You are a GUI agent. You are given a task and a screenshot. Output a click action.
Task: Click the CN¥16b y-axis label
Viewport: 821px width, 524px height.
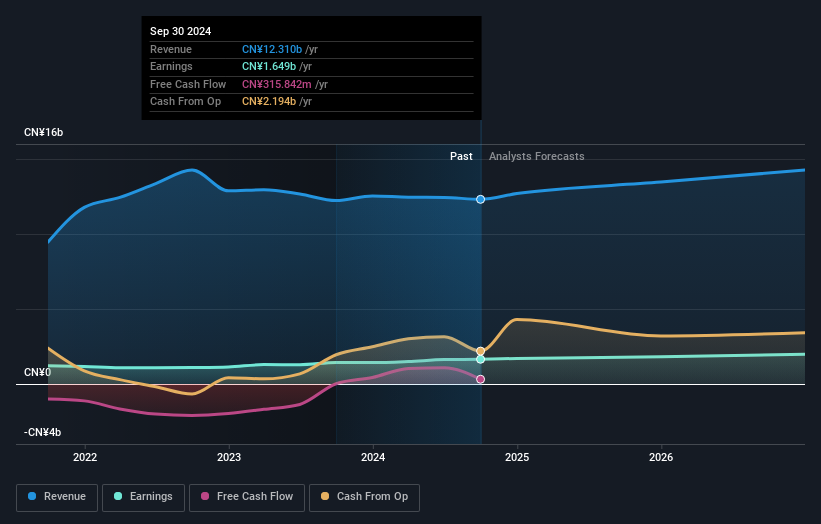43,132
